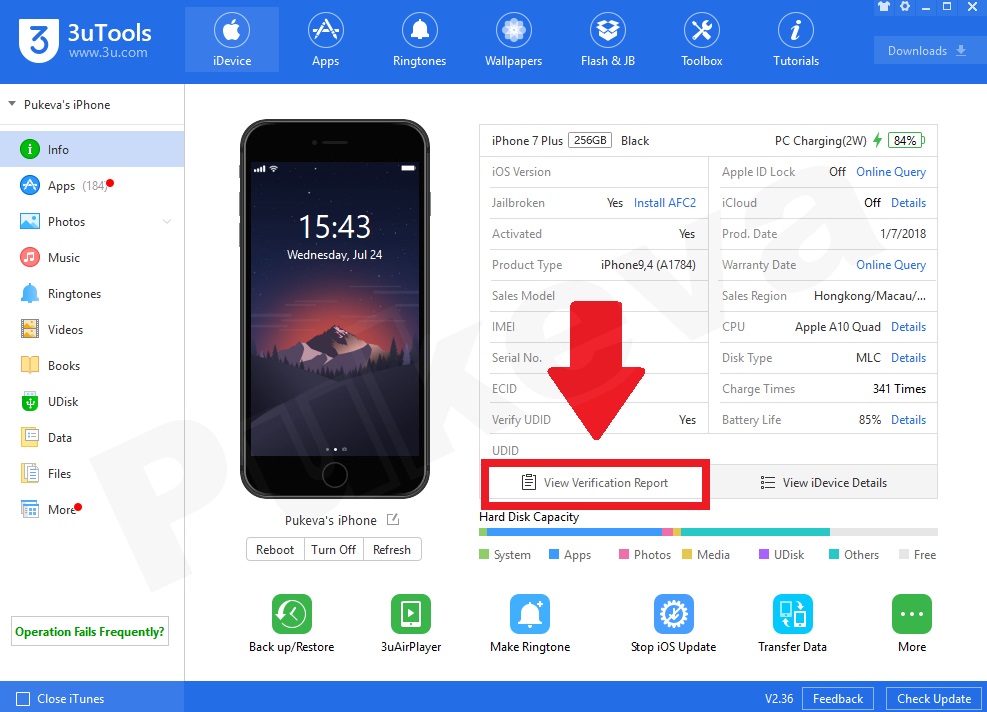Edit device name pencil icon
This screenshot has height=712, width=987.
point(393,519)
